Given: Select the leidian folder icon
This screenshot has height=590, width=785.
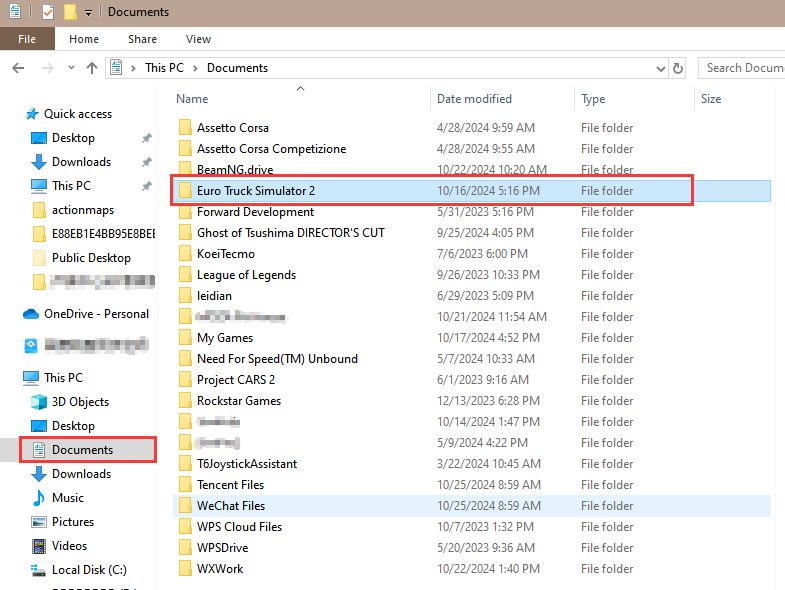Looking at the screenshot, I should (185, 296).
